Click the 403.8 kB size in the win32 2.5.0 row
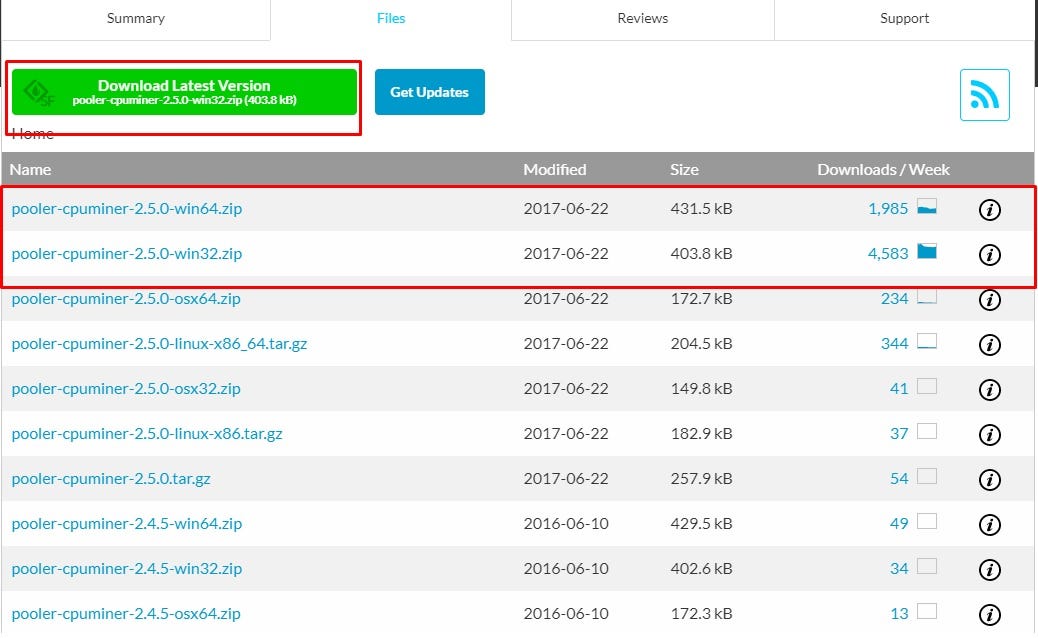This screenshot has width=1038, height=638. pyautogui.click(x=701, y=253)
